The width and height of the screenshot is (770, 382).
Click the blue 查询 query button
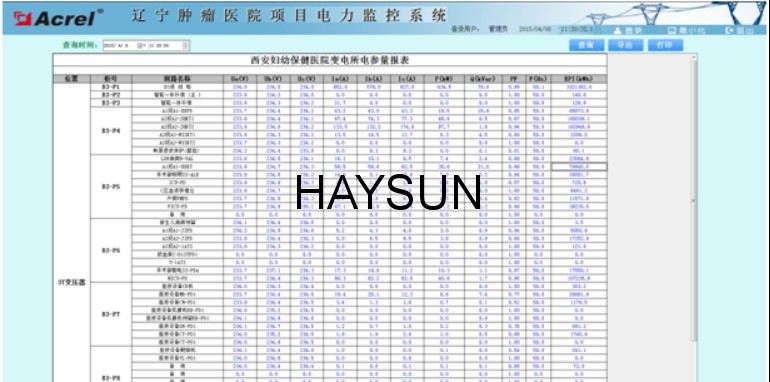(586, 45)
